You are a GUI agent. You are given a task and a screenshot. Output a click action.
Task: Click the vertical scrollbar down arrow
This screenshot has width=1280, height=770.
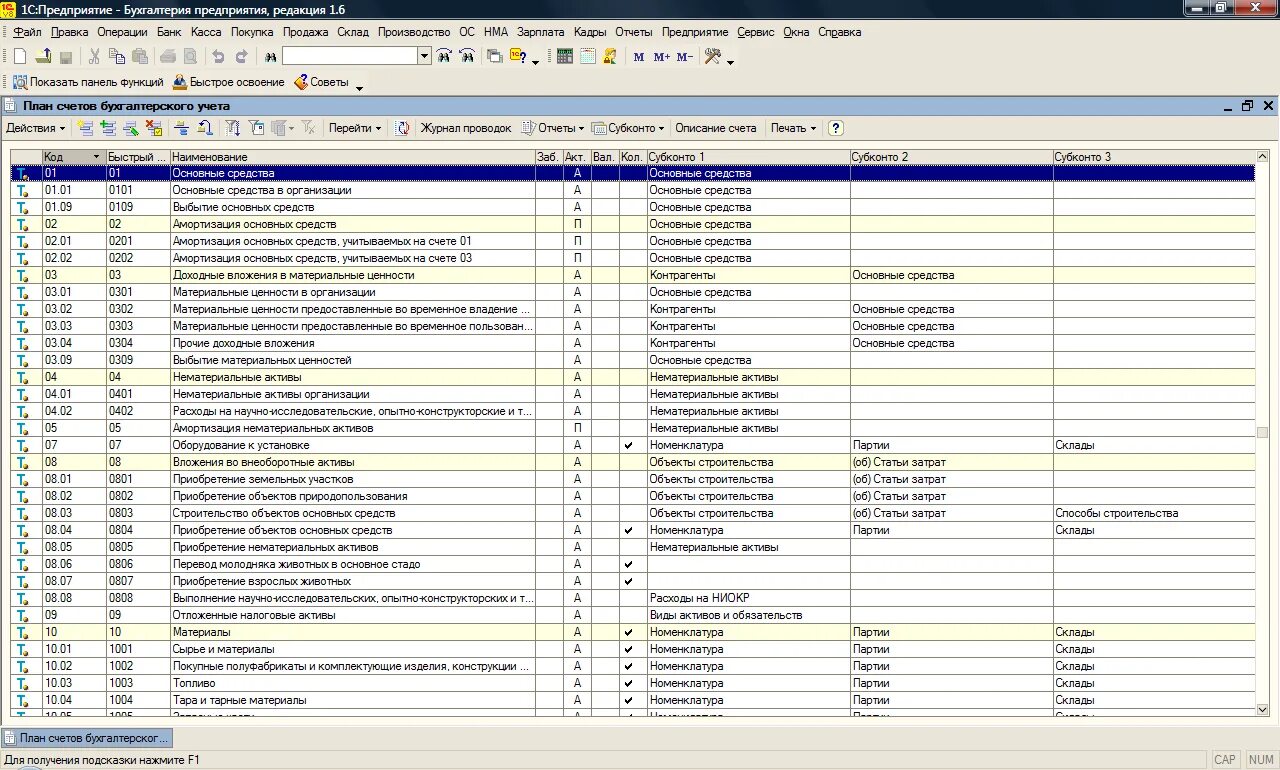[x=1262, y=709]
